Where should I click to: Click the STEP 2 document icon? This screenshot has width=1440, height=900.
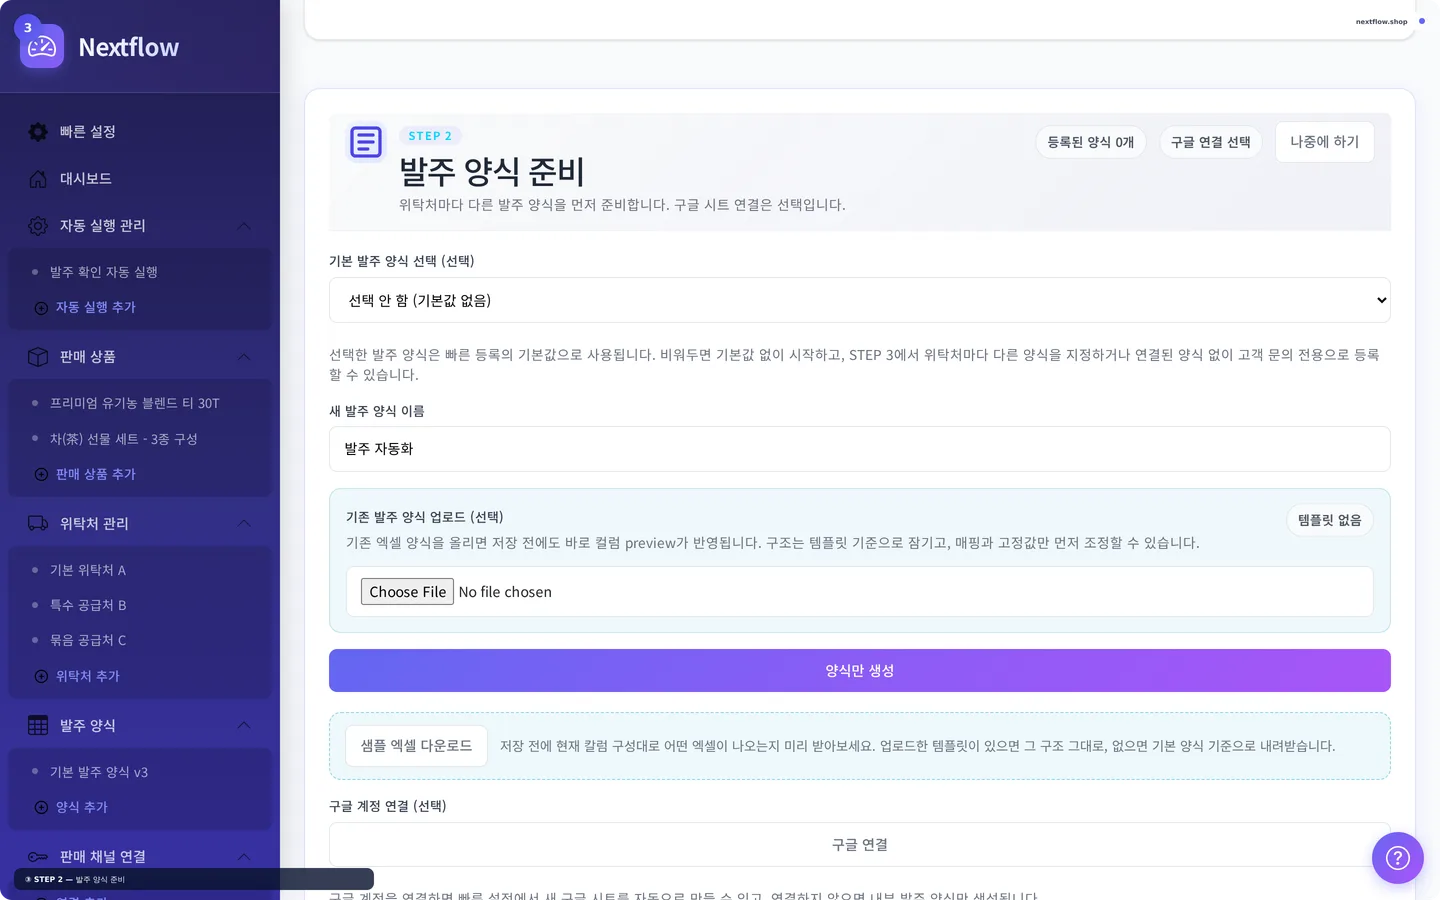[366, 142]
